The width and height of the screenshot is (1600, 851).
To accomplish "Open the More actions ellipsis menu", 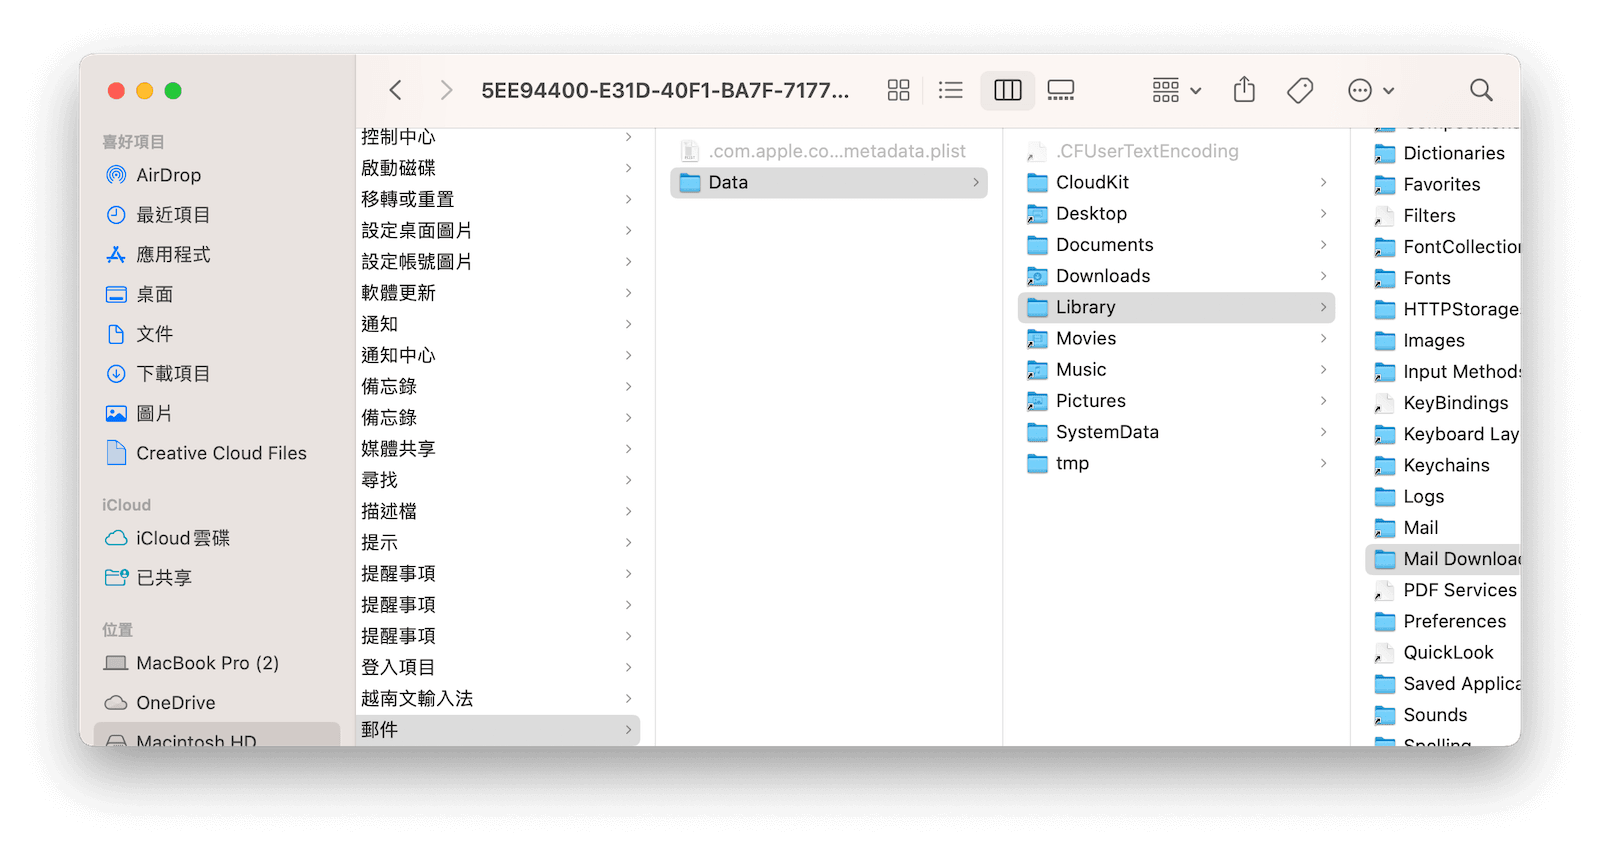I will pos(1371,91).
